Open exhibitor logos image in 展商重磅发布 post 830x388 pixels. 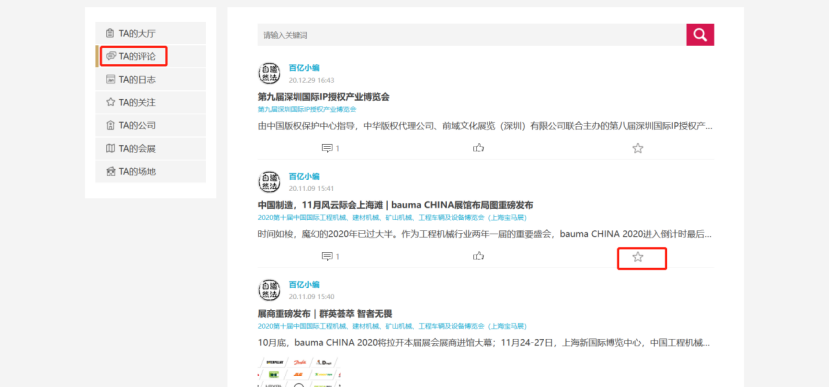click(x=300, y=372)
